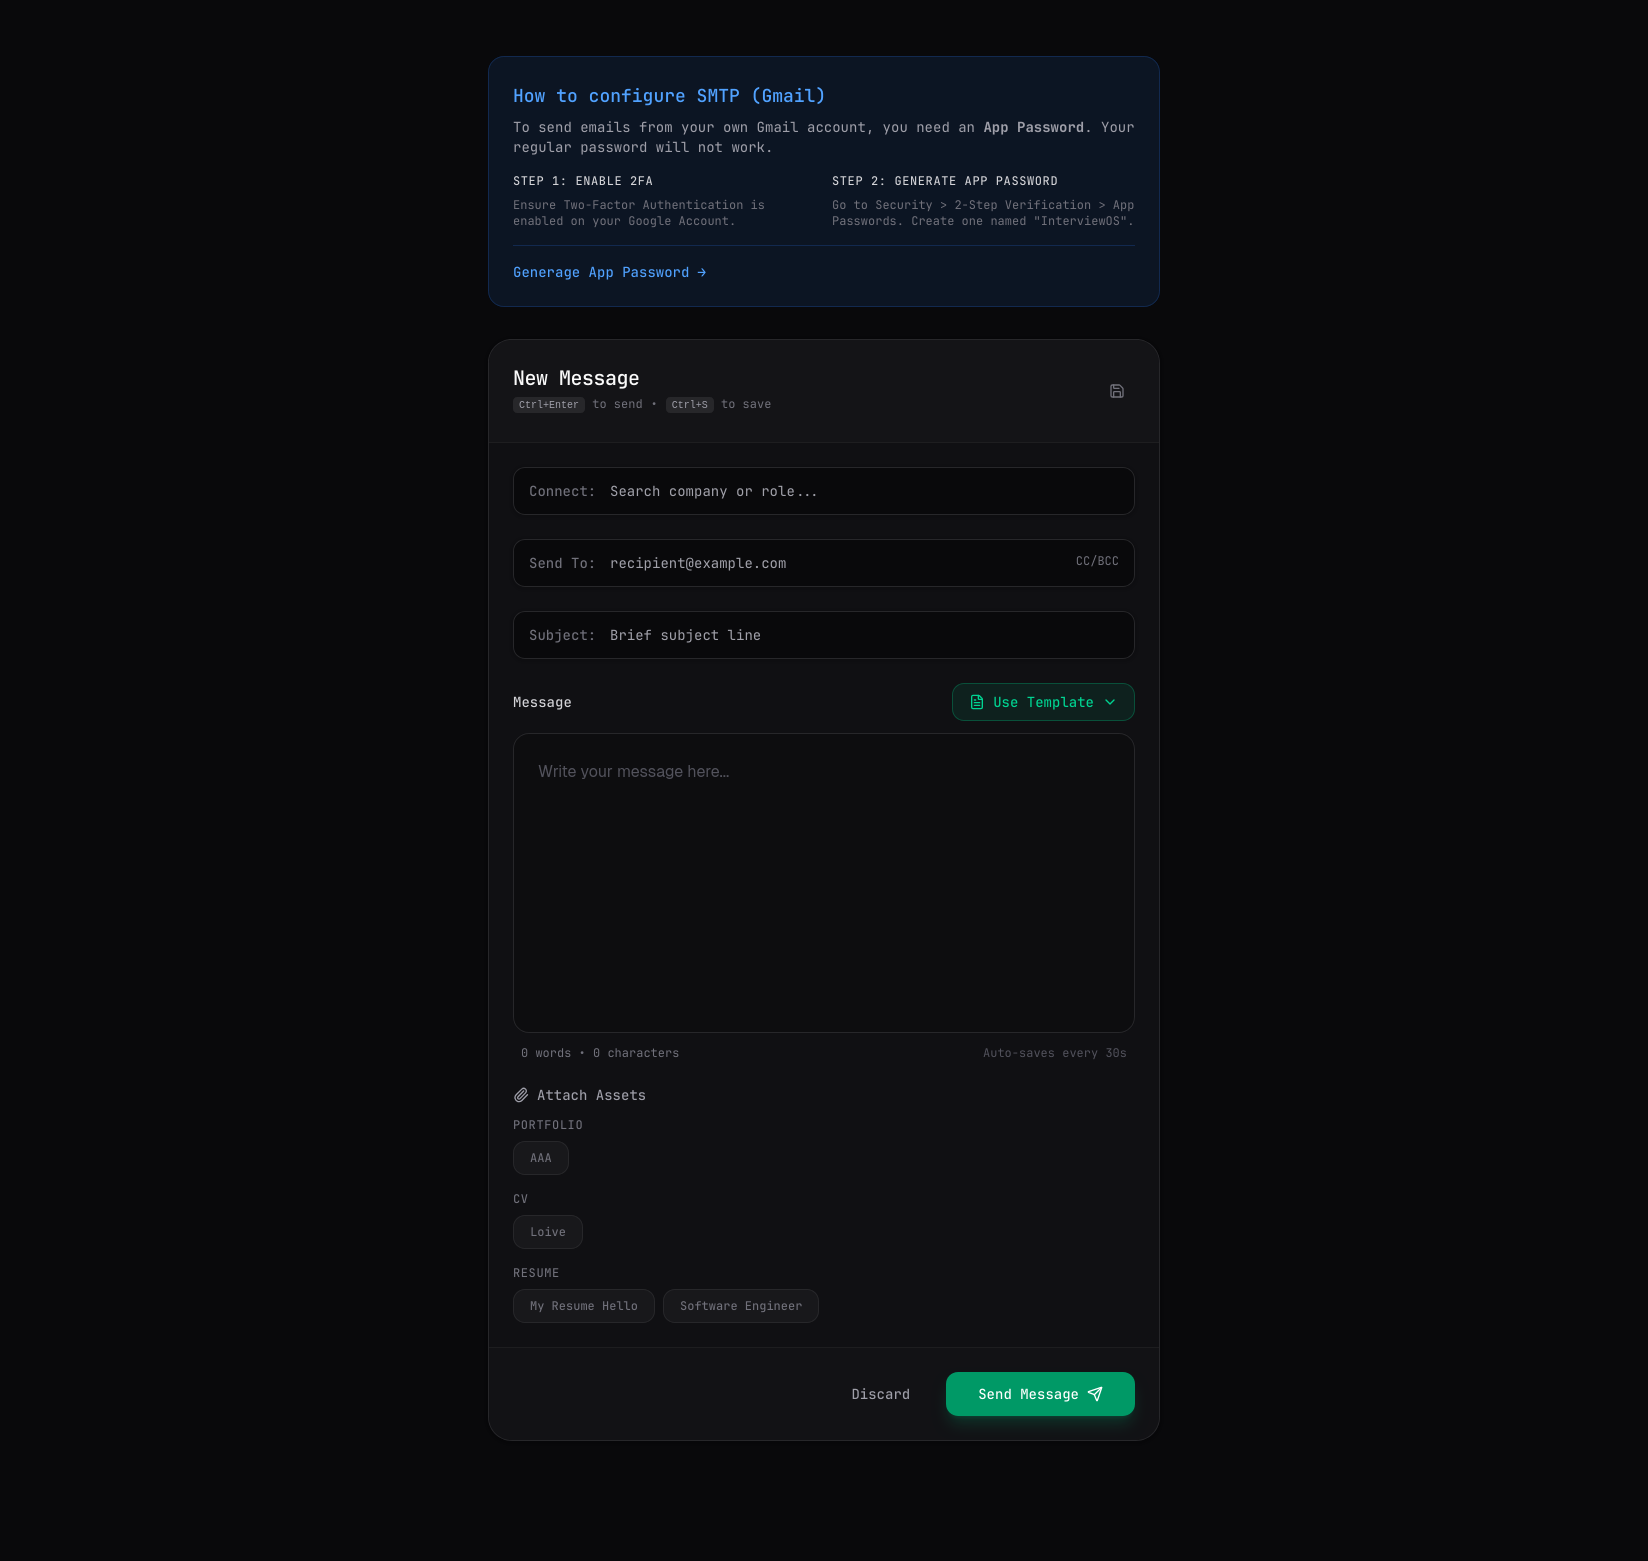1648x1561 pixels.
Task: Click the chevron on Use Template
Action: coord(1110,702)
